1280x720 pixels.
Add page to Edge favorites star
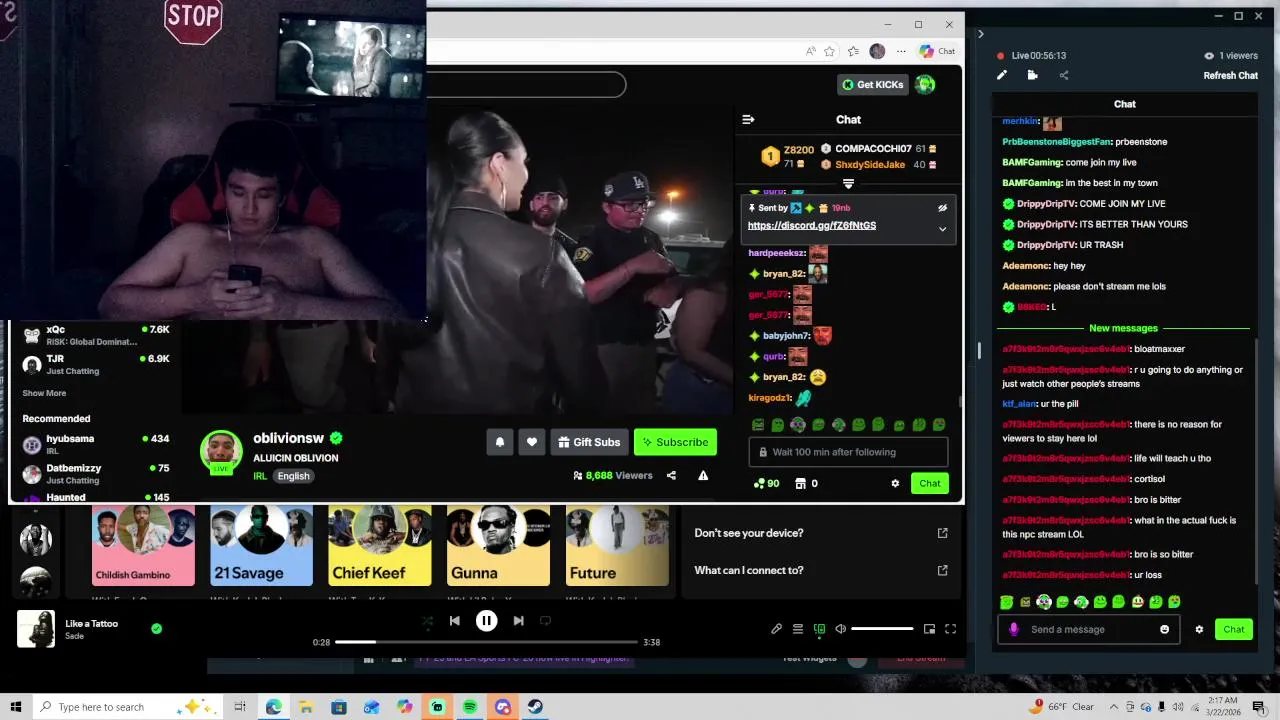click(x=829, y=52)
